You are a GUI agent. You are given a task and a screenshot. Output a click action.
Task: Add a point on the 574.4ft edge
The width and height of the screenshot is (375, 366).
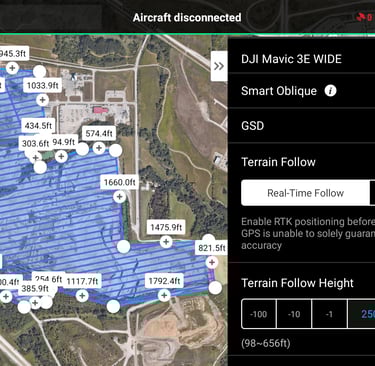coord(99,148)
